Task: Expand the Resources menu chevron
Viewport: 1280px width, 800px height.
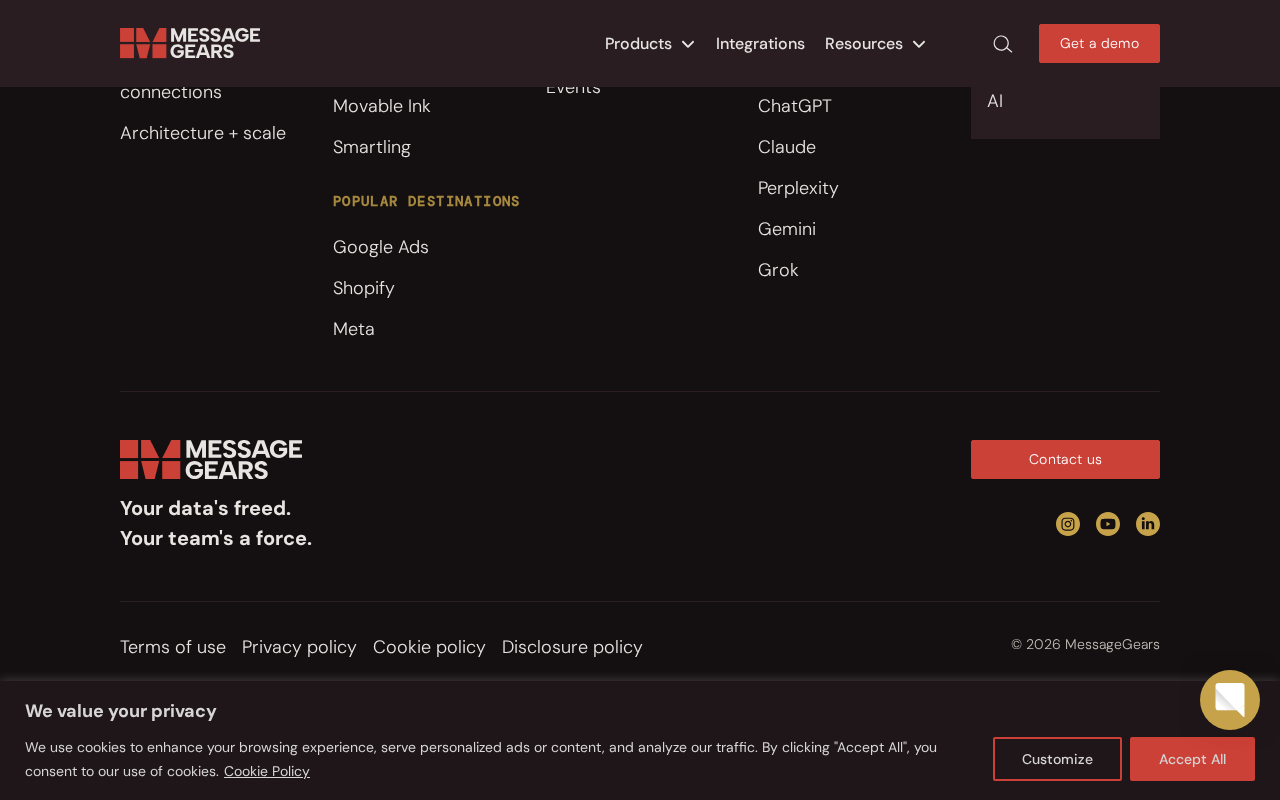Action: click(919, 44)
